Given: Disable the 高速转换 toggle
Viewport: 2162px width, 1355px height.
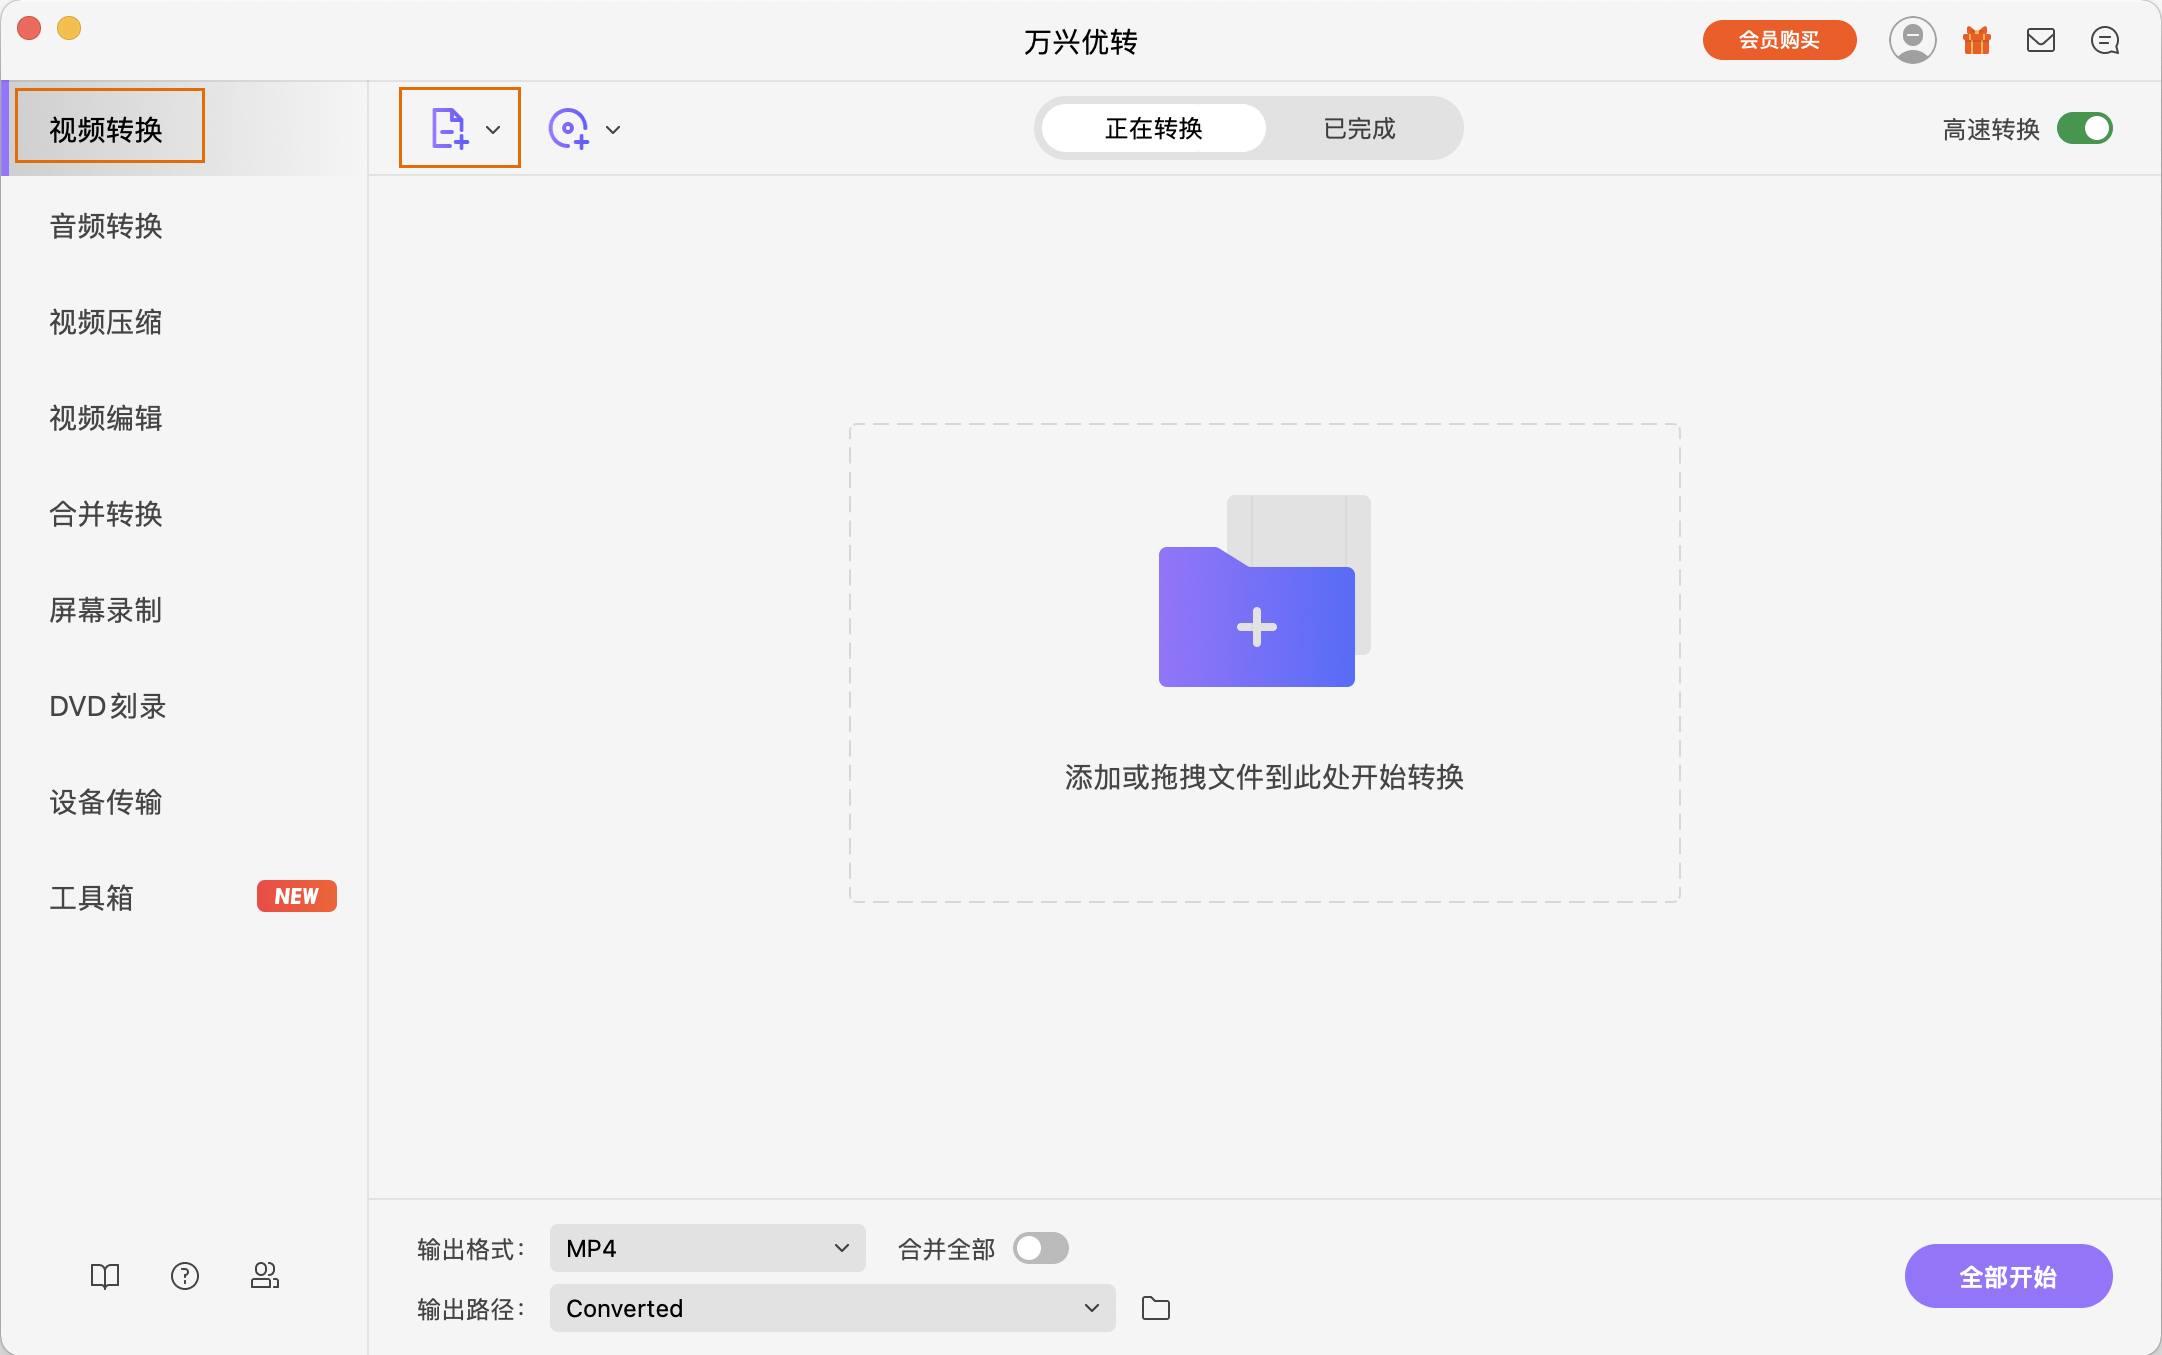Looking at the screenshot, I should [x=2086, y=128].
